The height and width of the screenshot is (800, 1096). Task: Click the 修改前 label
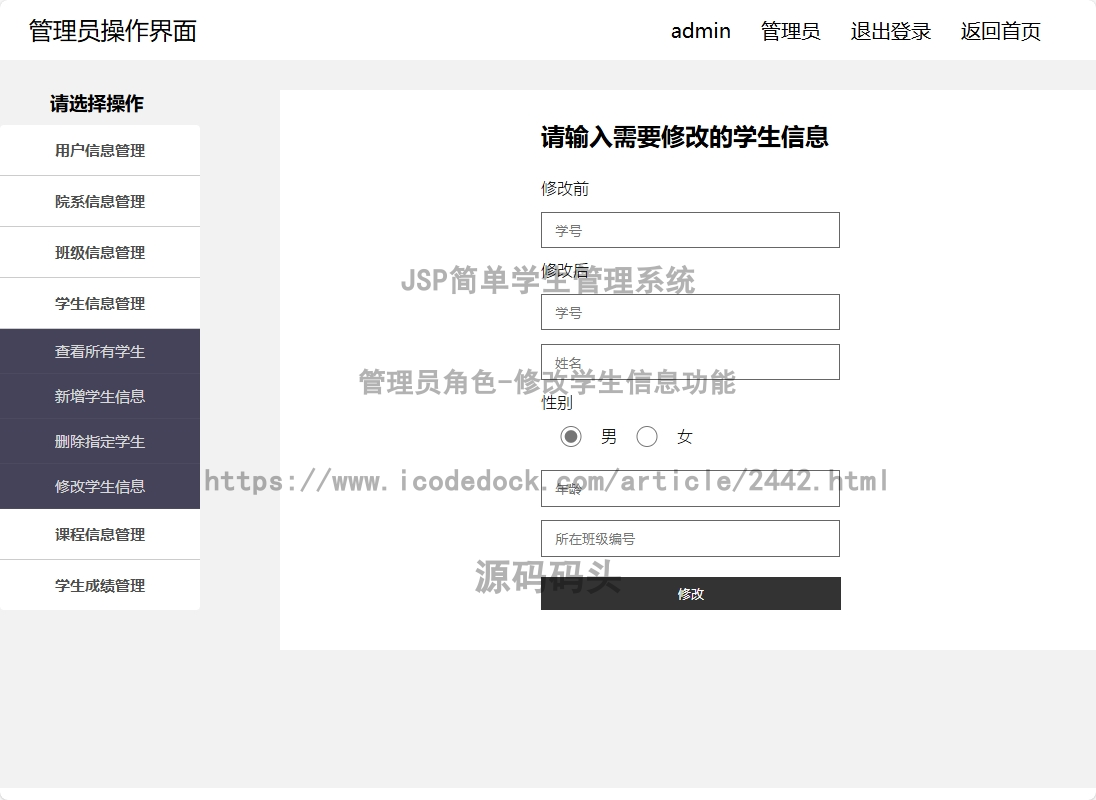565,189
